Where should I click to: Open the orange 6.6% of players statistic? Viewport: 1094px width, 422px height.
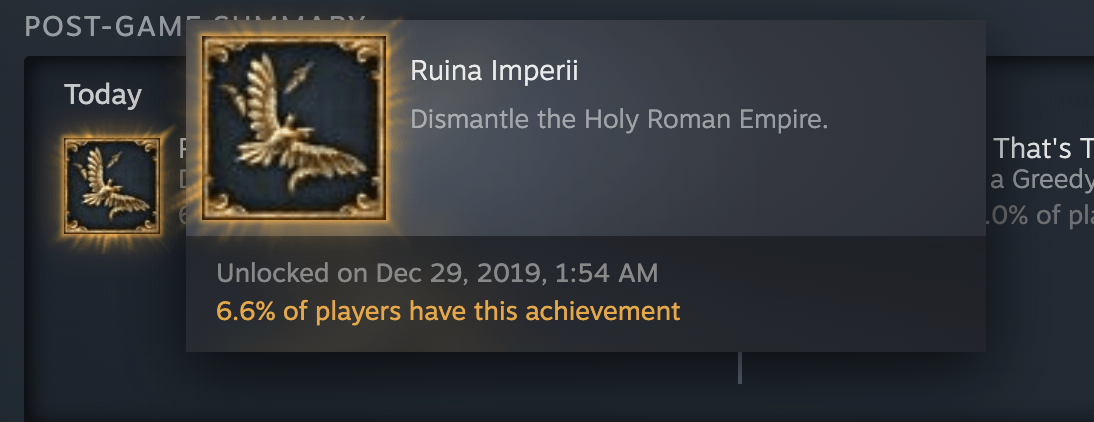click(448, 310)
